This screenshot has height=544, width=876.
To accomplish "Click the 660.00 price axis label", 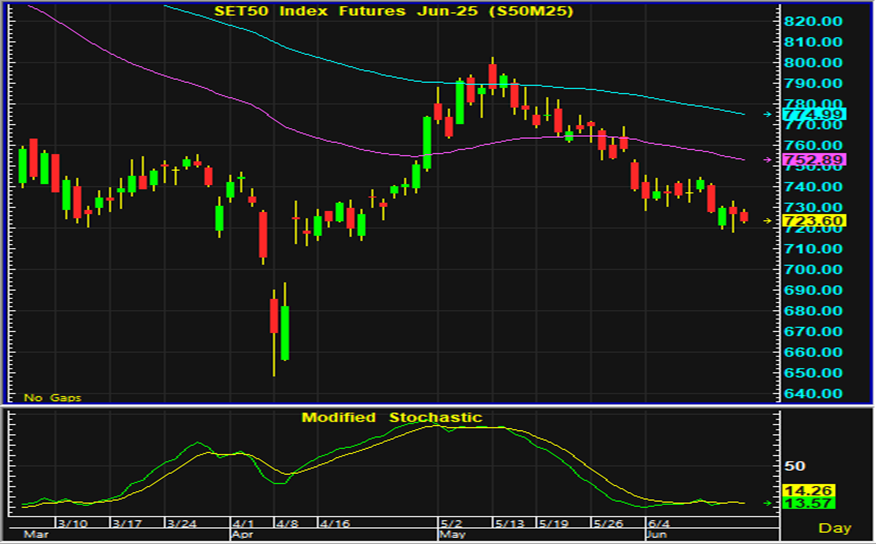I will point(813,352).
